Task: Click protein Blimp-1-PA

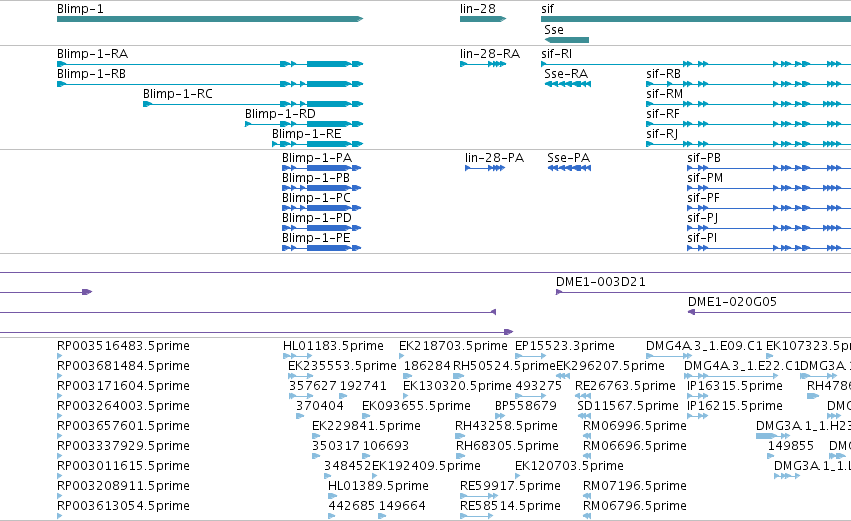Action: click(x=321, y=168)
